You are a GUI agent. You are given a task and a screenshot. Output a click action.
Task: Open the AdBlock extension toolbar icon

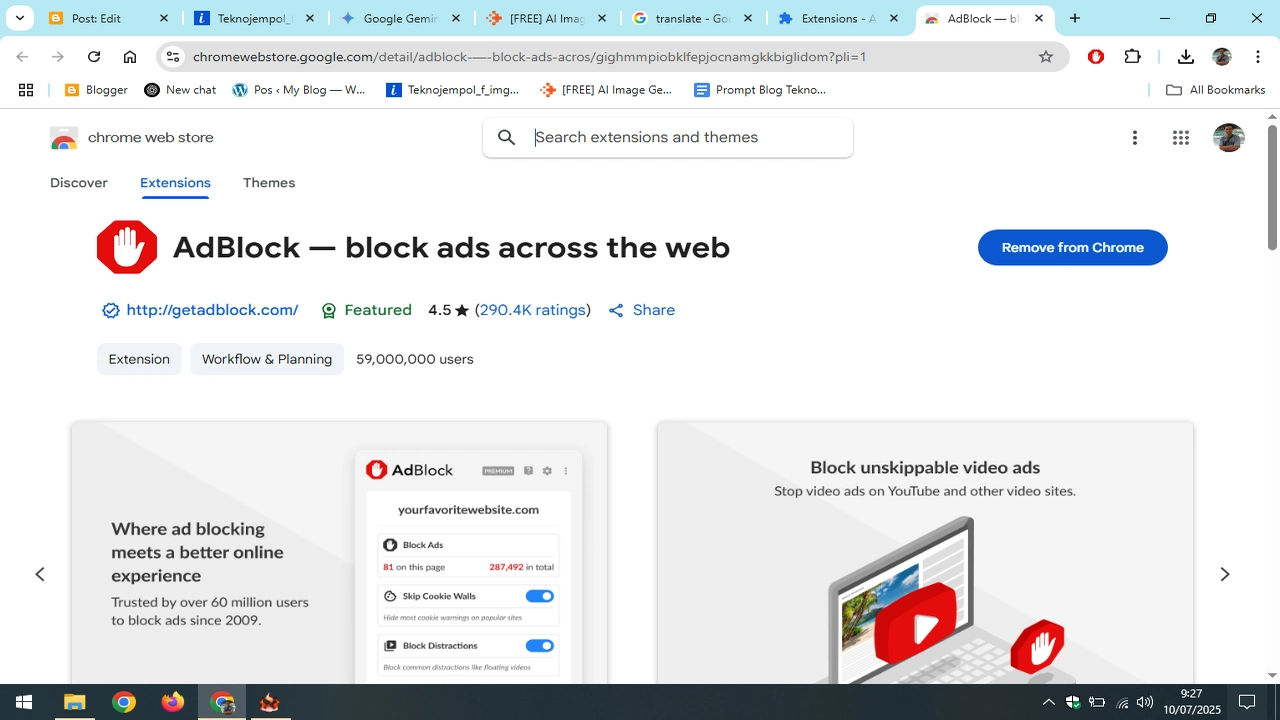tap(1096, 57)
